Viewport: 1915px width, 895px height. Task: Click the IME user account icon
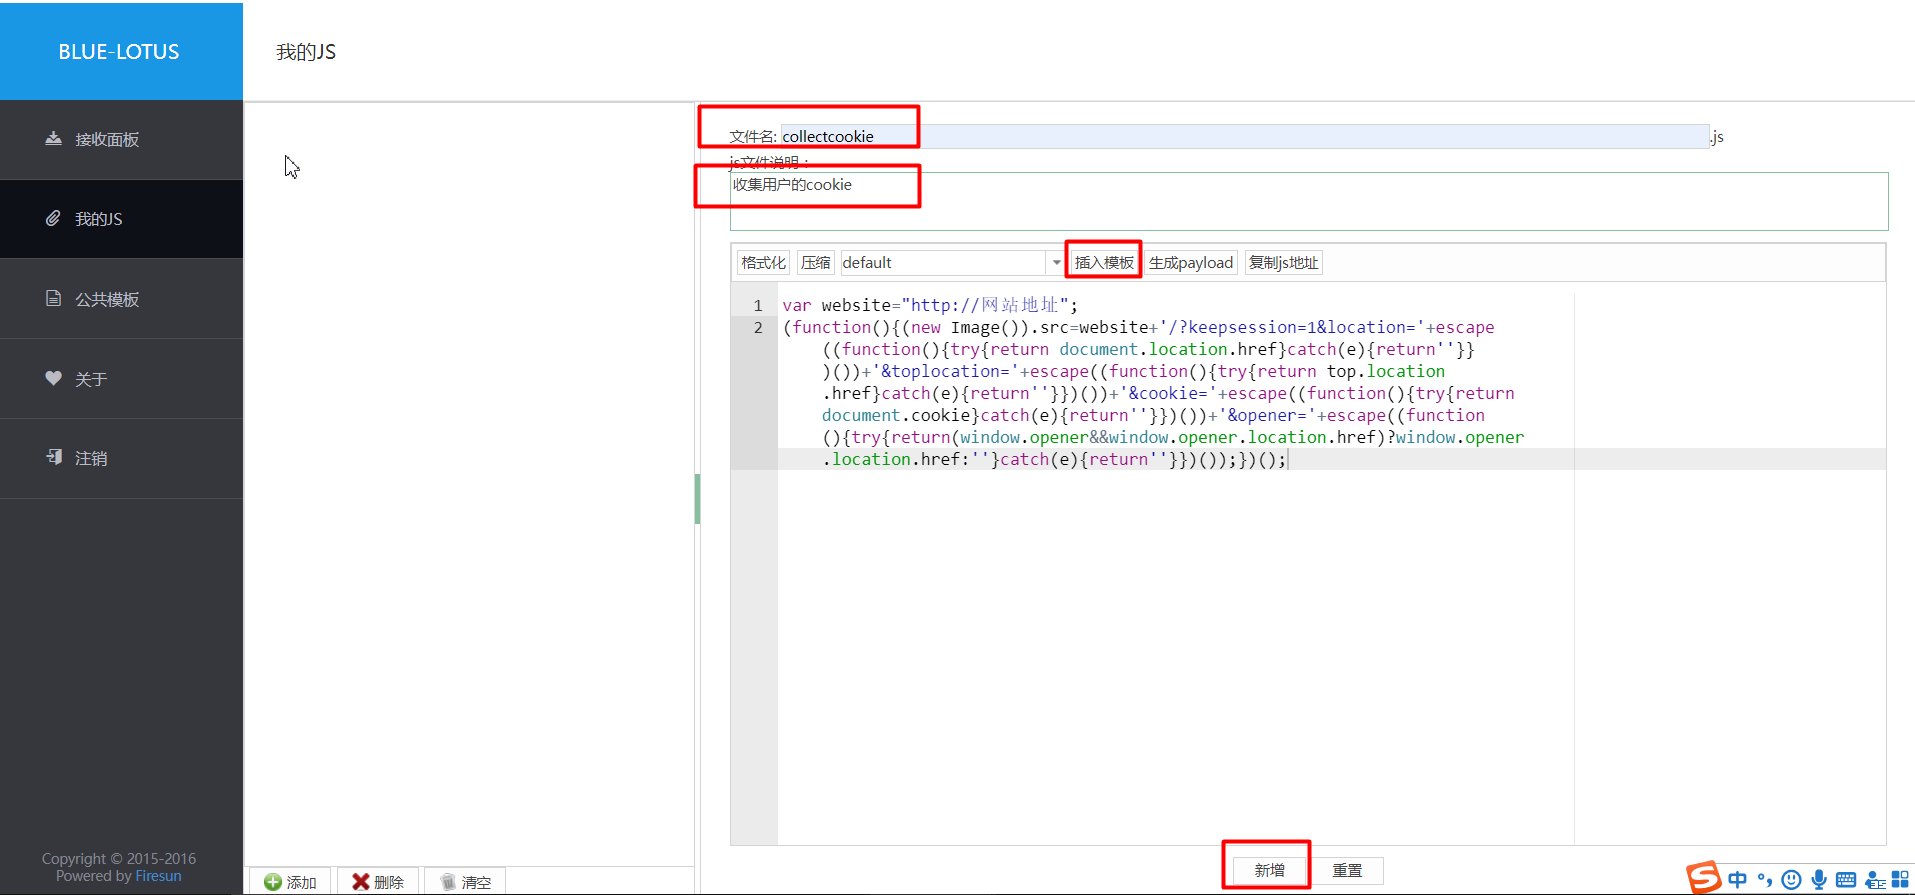coord(1874,880)
